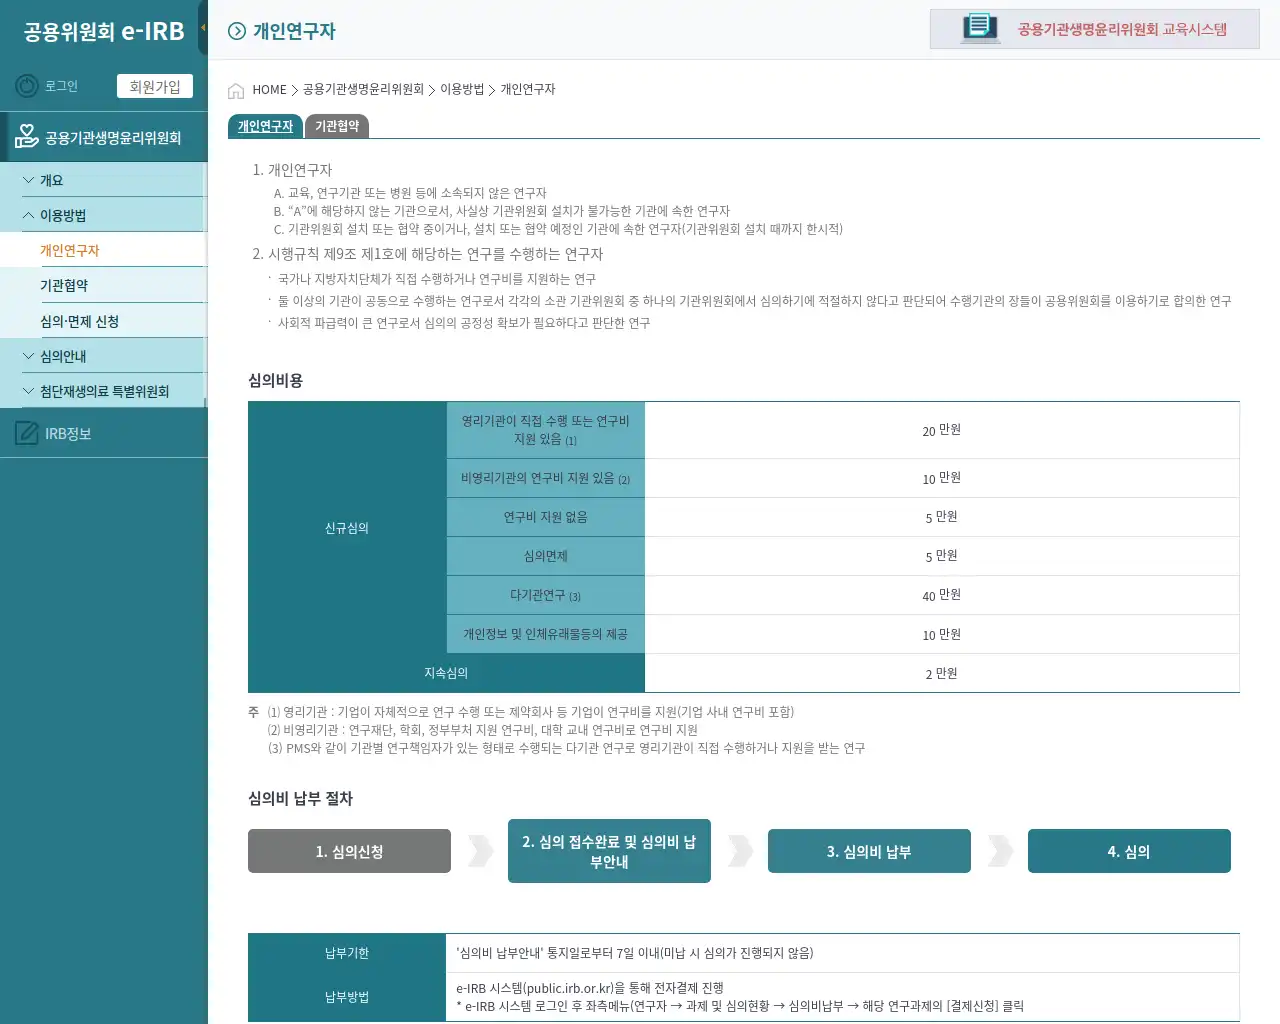The height and width of the screenshot is (1024, 1280).
Task: Click 이용방법 in the breadcrumb
Action: coord(462,89)
